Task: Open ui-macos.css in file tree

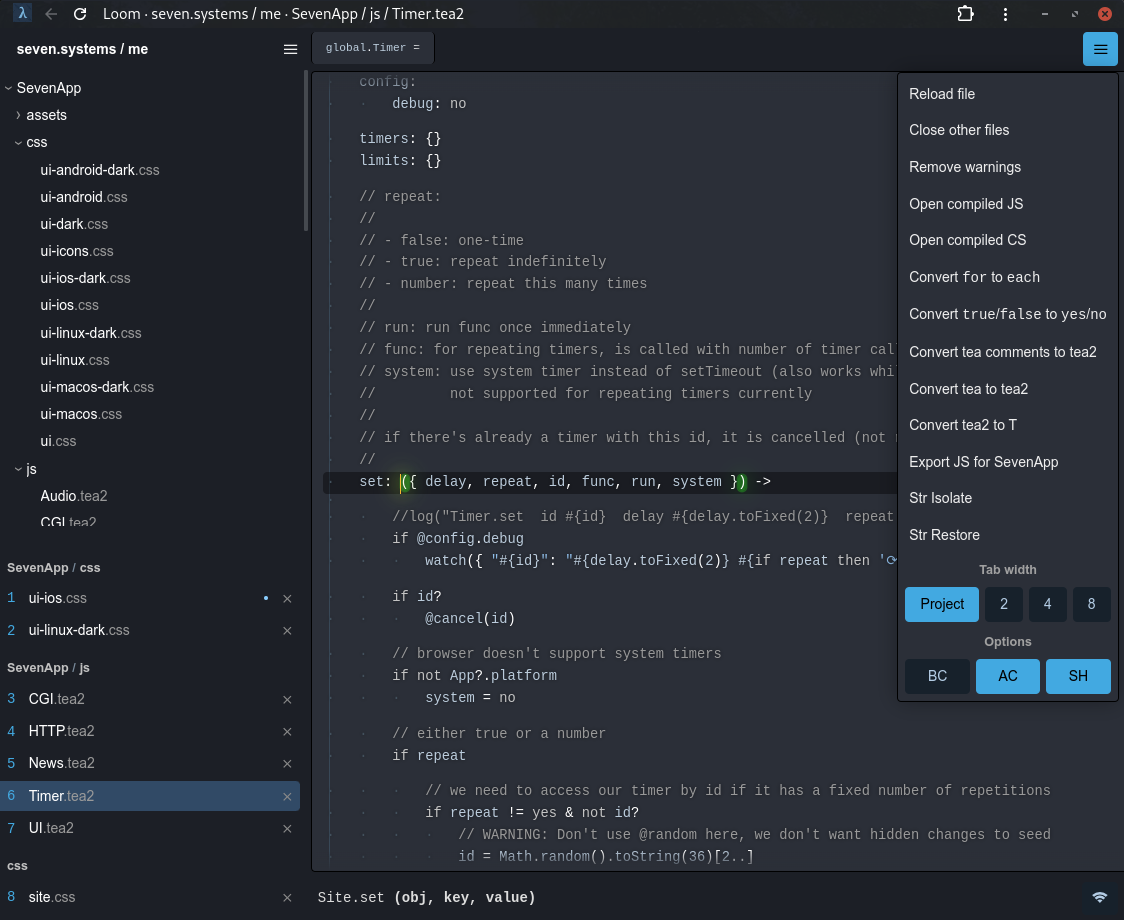Action: coord(81,414)
